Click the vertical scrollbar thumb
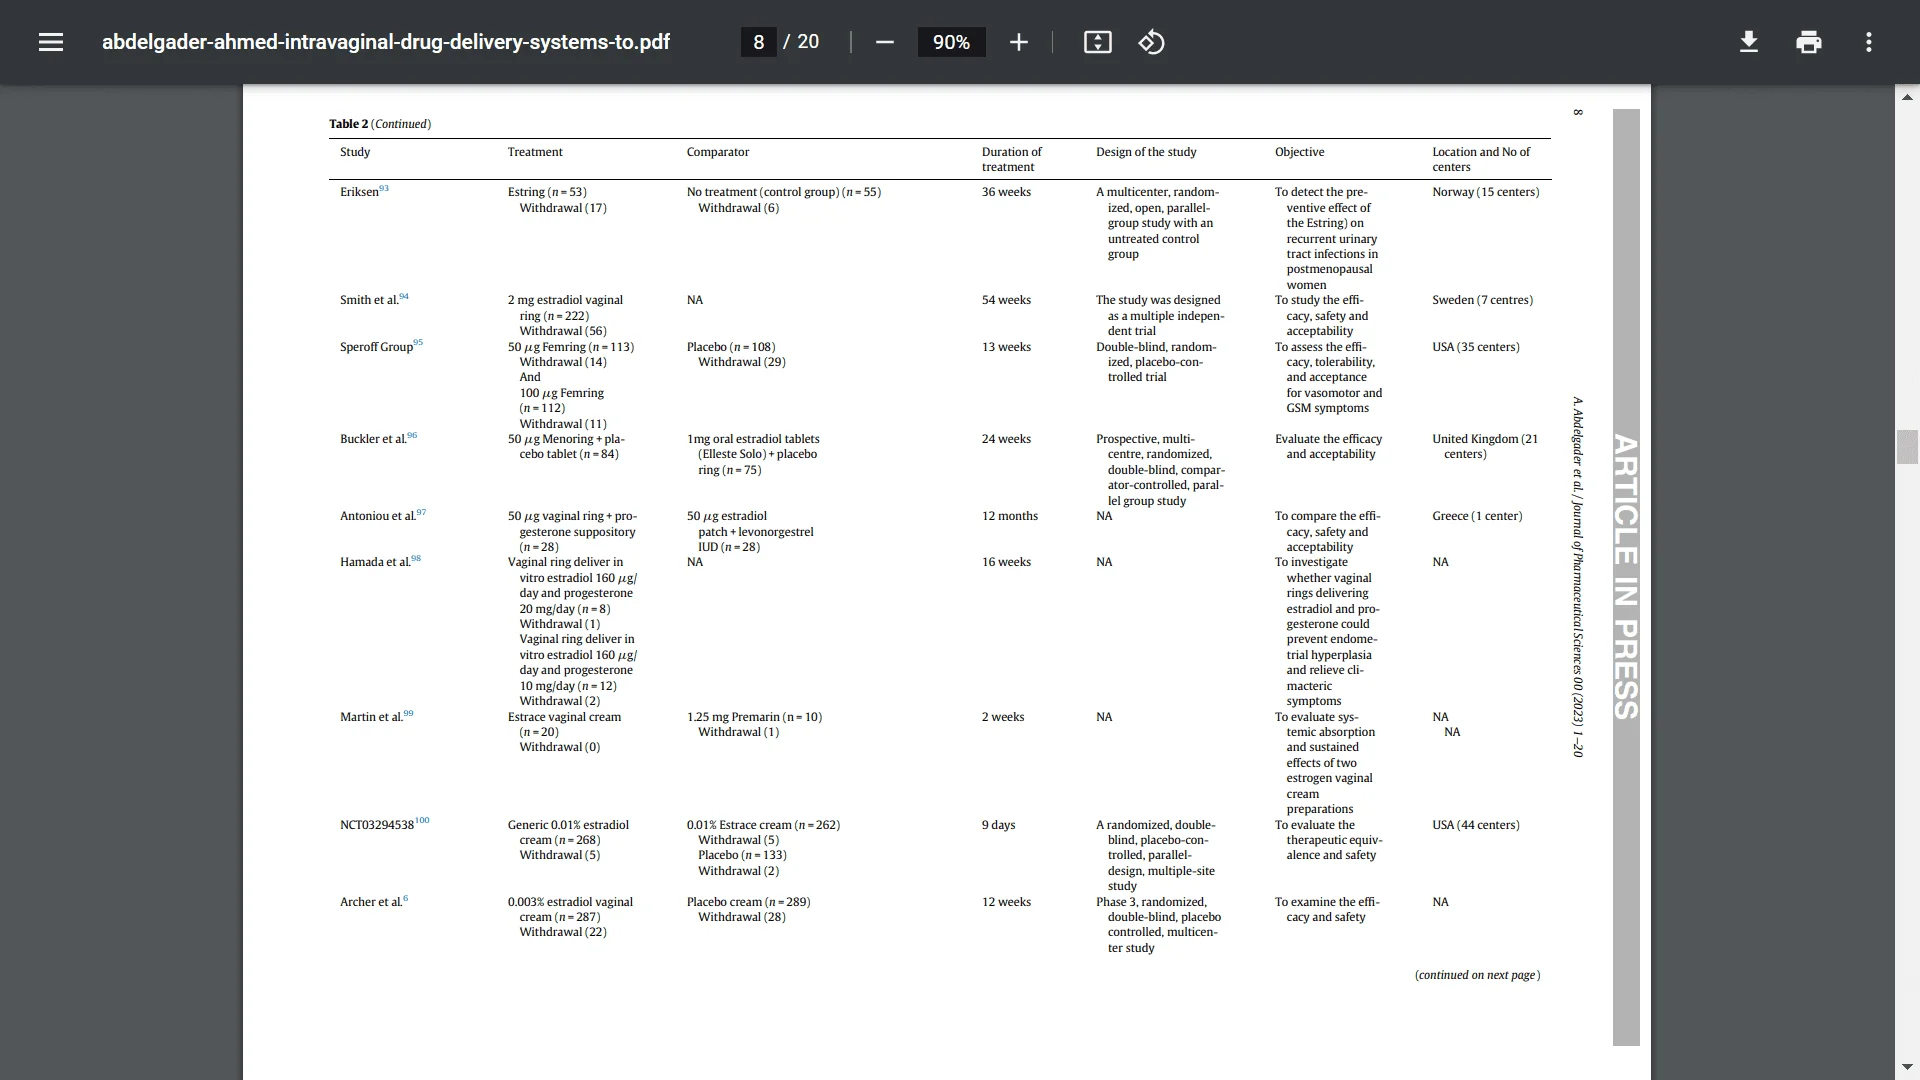The width and height of the screenshot is (1920, 1080). (1907, 446)
